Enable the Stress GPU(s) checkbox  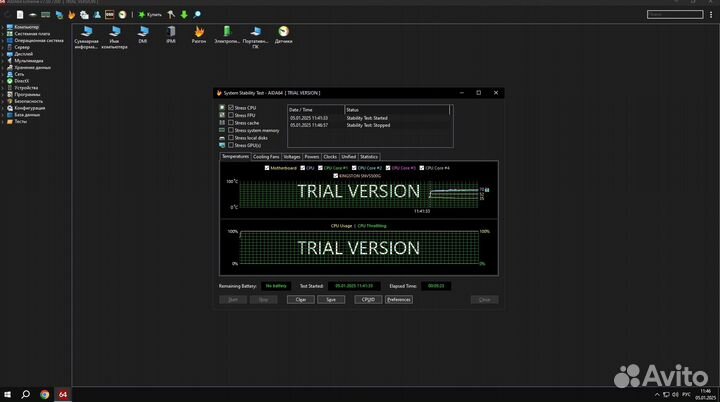[231, 145]
